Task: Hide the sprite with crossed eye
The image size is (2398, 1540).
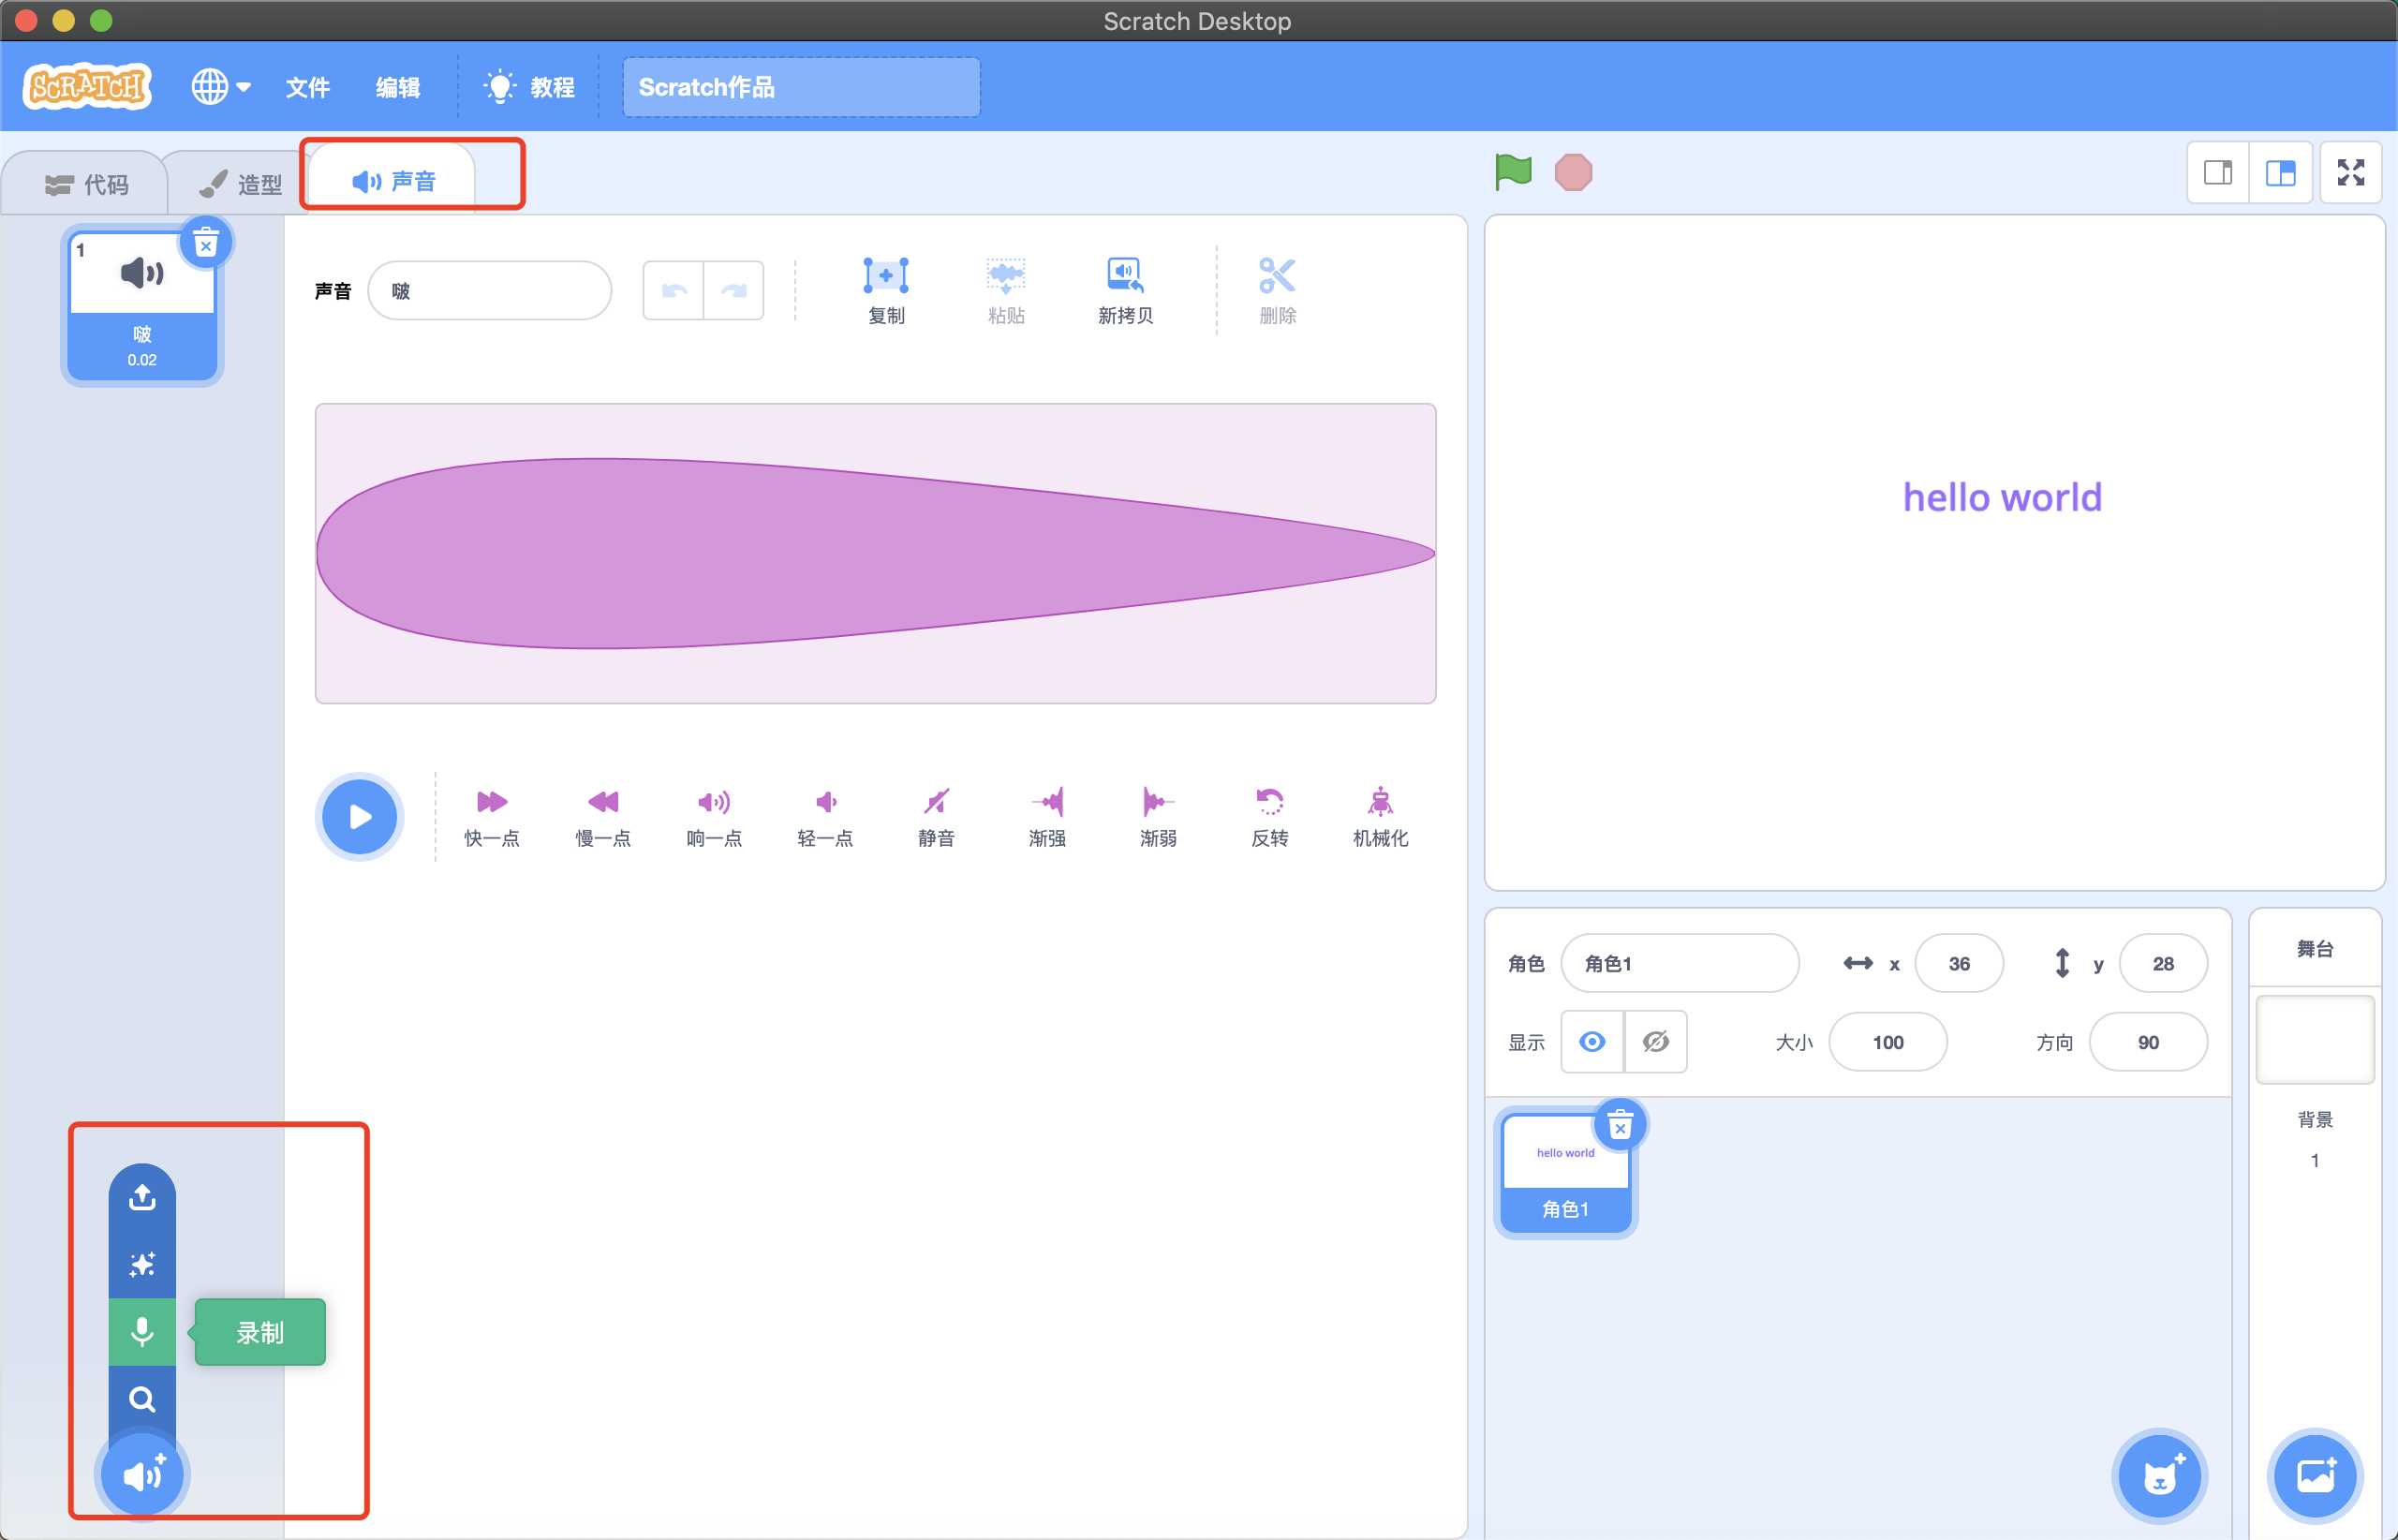Action: tap(1656, 1042)
